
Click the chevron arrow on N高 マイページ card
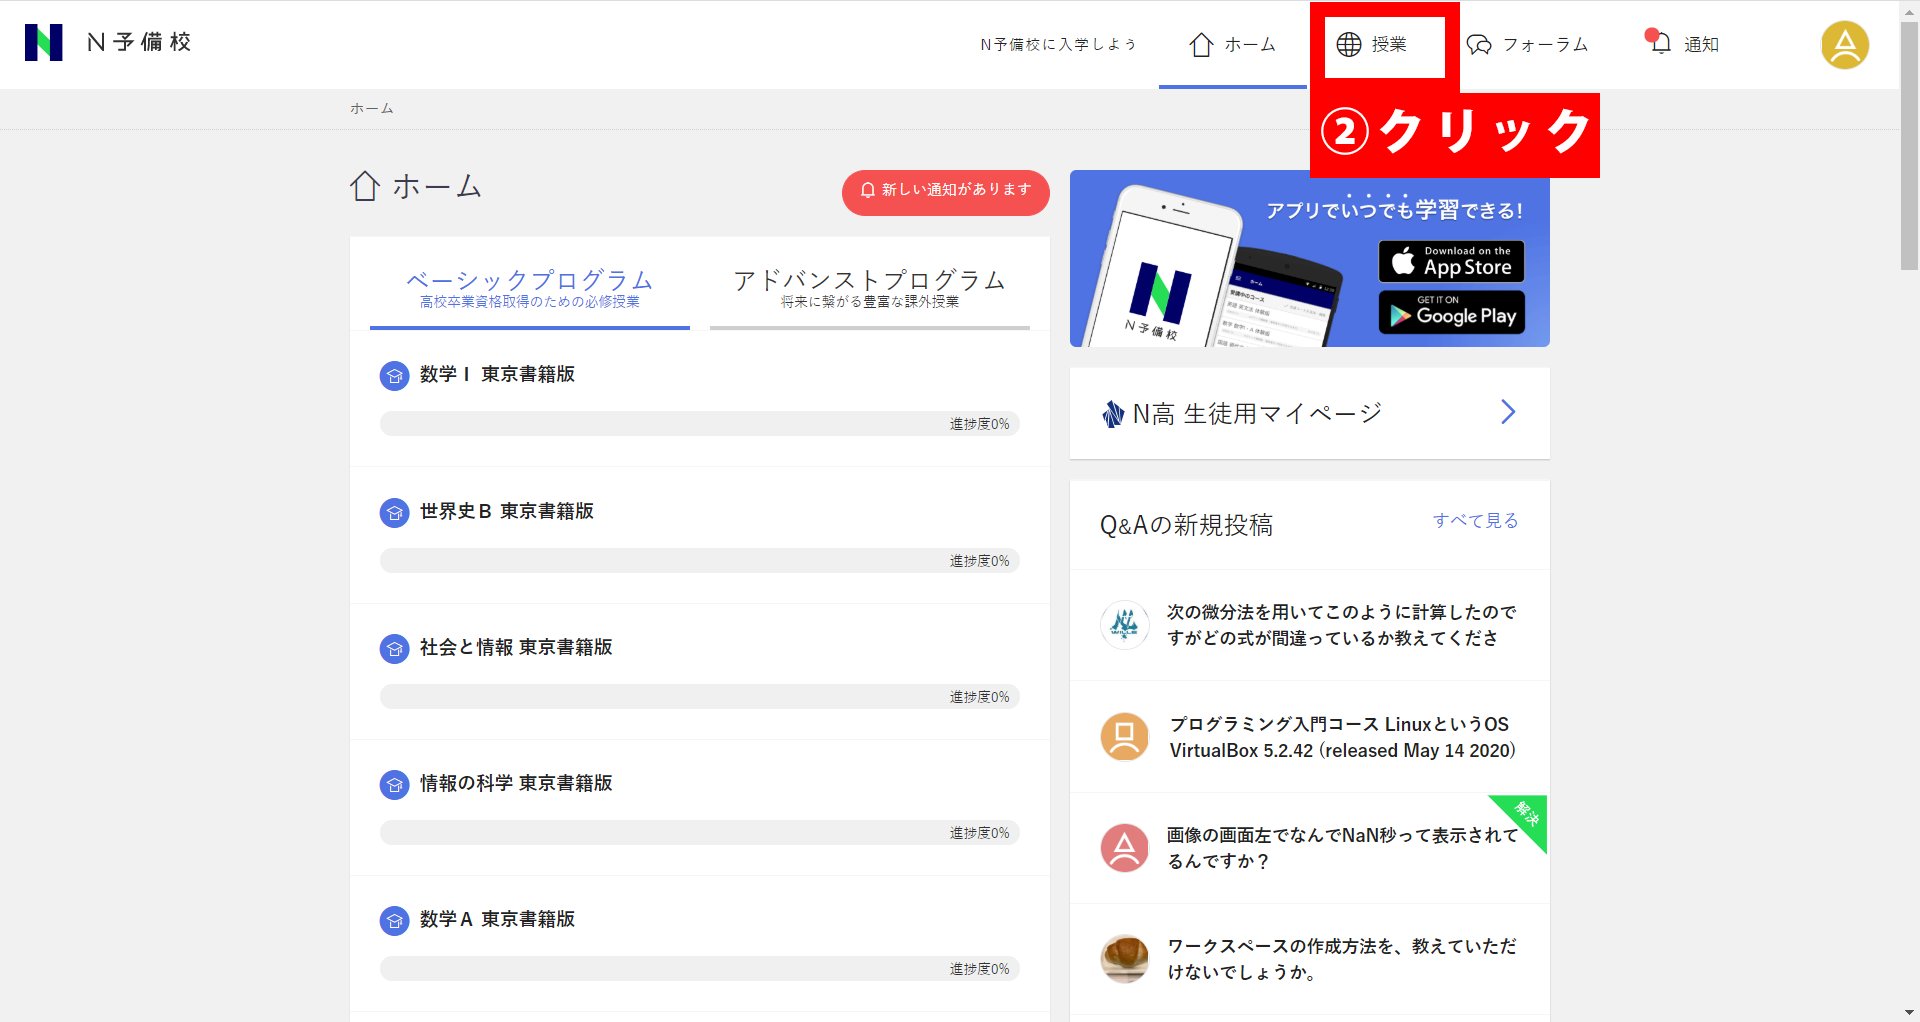(x=1508, y=412)
